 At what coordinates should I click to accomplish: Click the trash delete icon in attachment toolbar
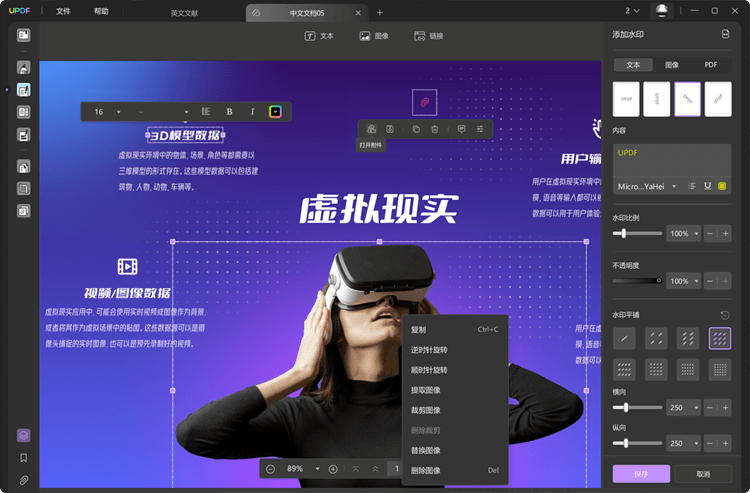coord(434,129)
